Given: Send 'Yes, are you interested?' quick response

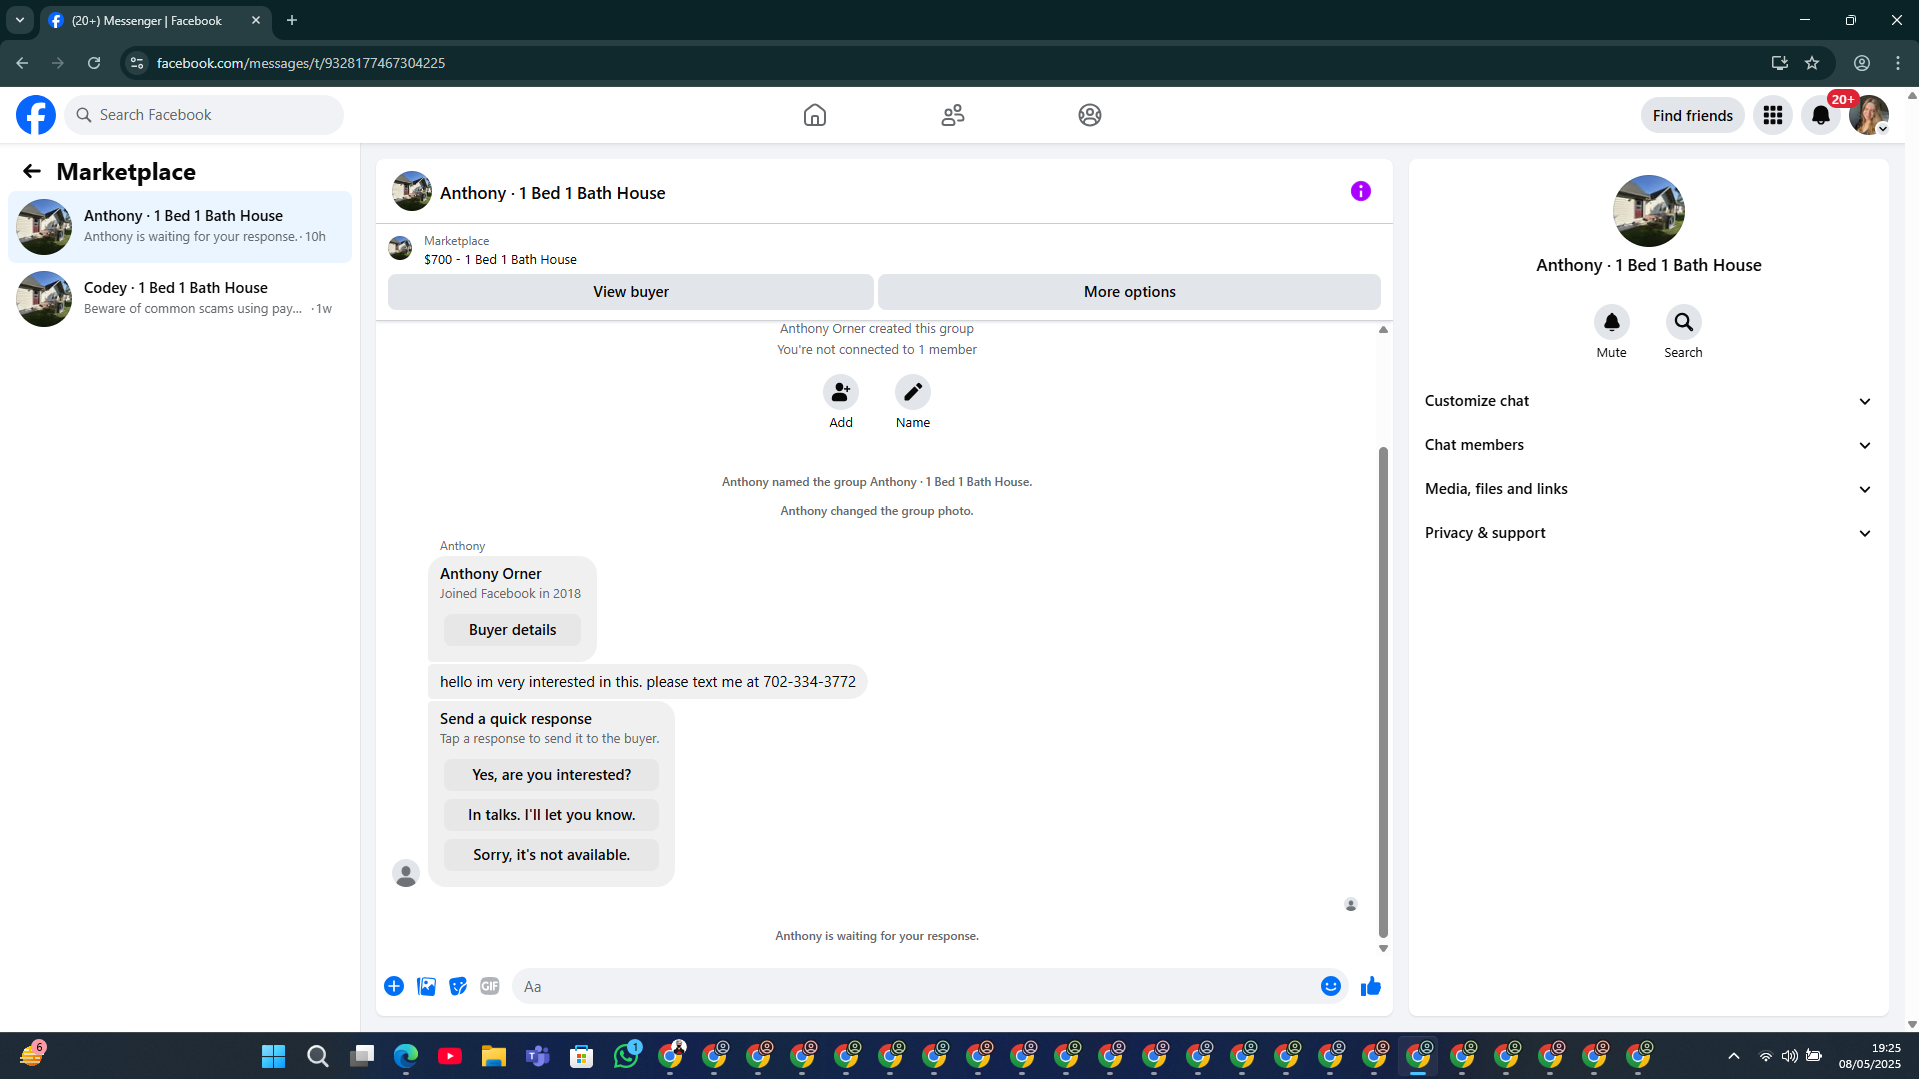Looking at the screenshot, I should pyautogui.click(x=551, y=775).
